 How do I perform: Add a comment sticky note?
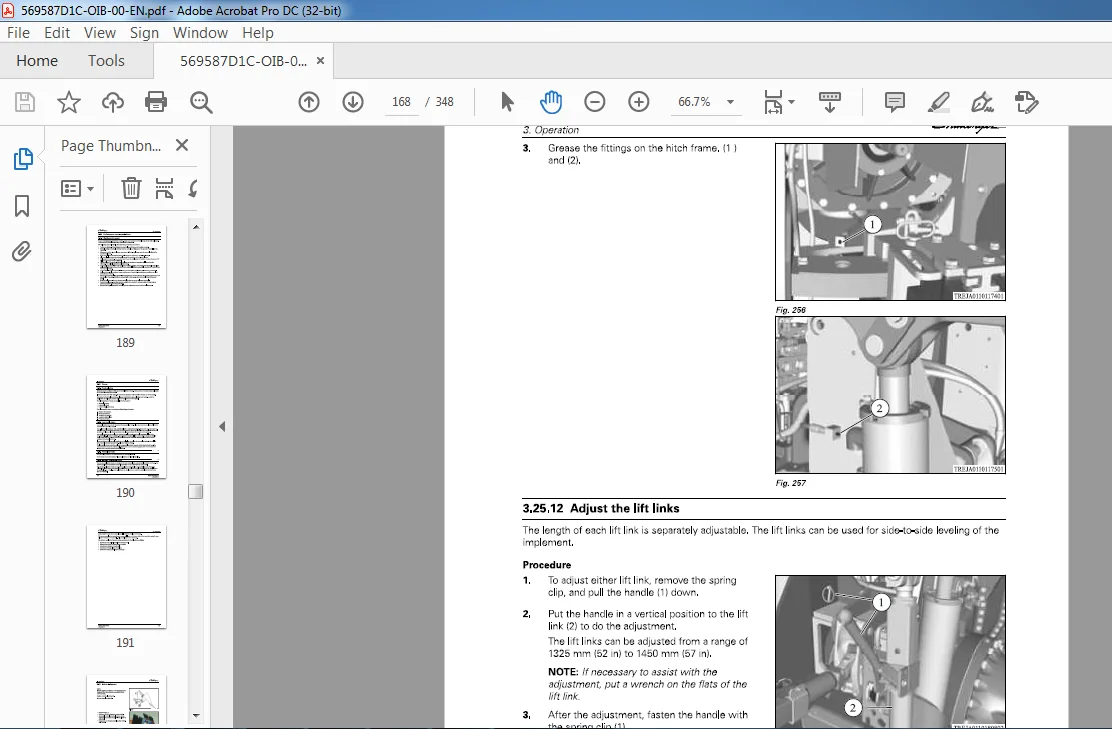coord(895,102)
